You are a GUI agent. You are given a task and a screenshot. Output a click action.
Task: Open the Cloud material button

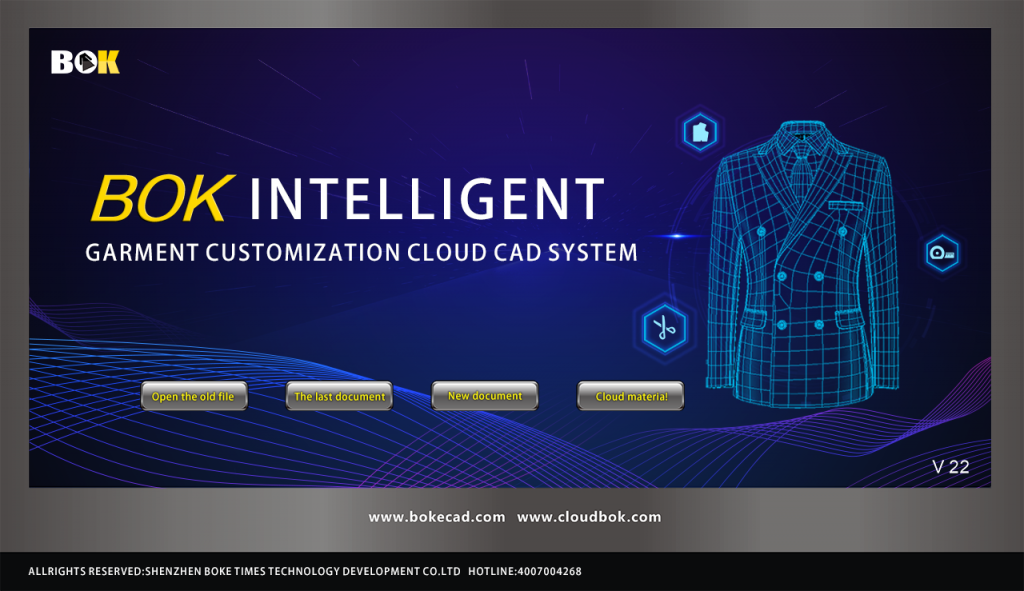pyautogui.click(x=630, y=396)
